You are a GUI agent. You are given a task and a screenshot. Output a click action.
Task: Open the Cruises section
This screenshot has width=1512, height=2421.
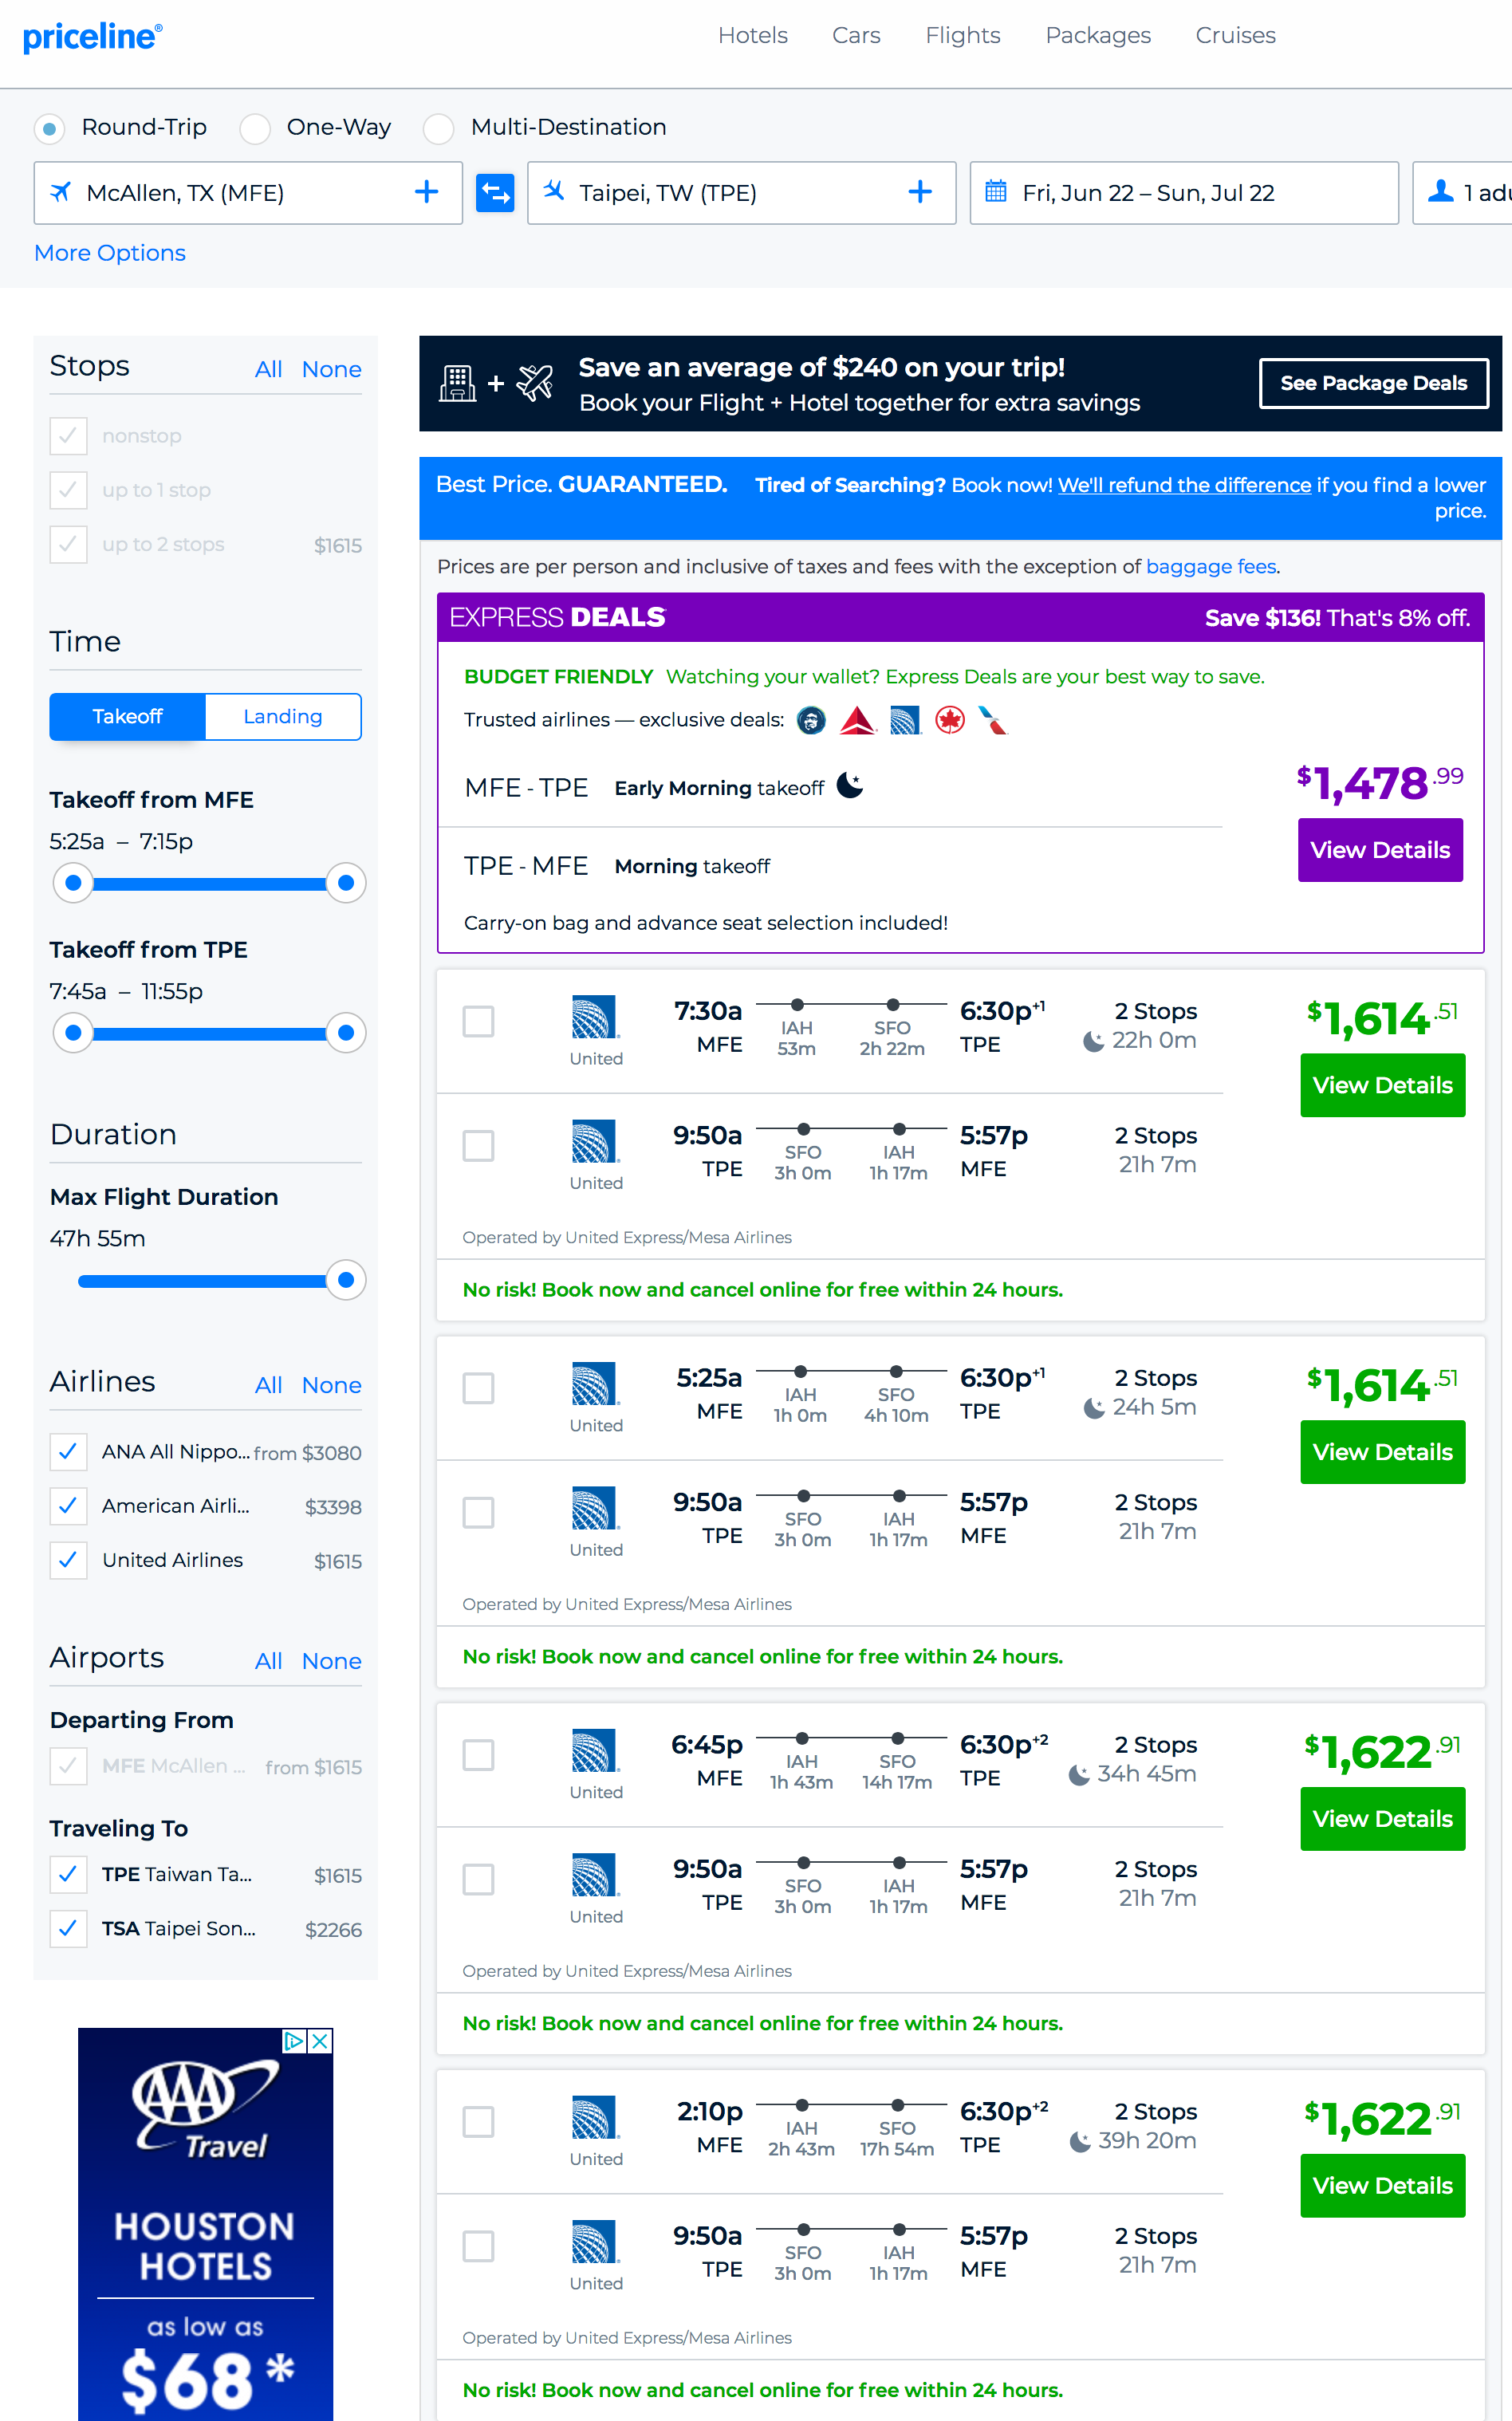pos(1235,35)
